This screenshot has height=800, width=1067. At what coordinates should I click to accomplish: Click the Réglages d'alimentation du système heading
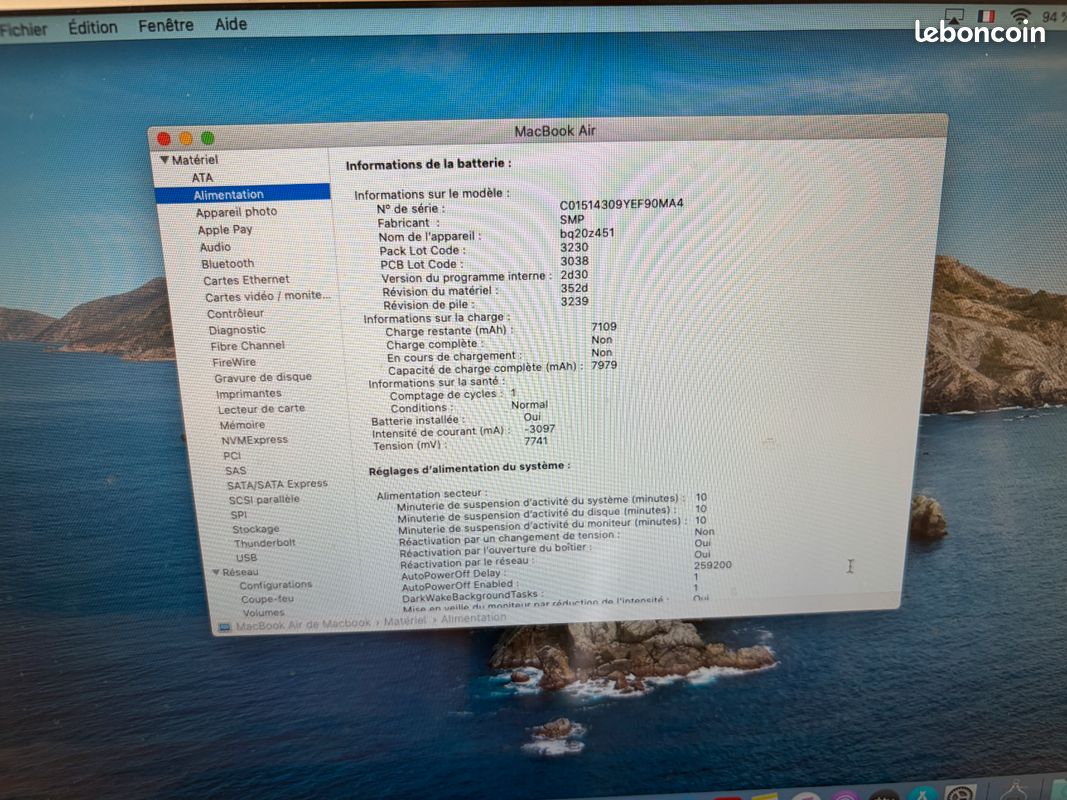click(x=469, y=469)
